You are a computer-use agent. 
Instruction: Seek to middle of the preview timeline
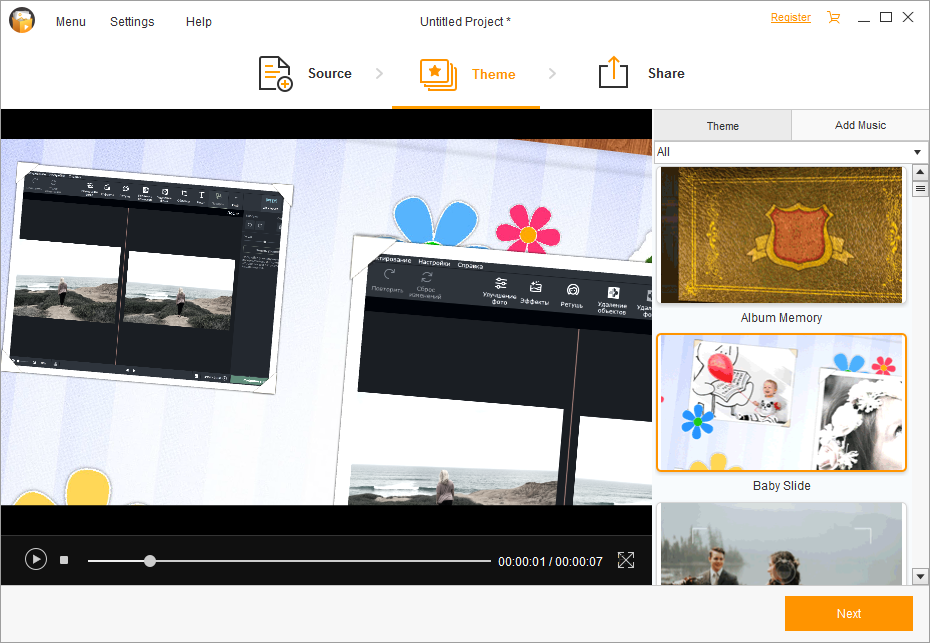coord(289,561)
